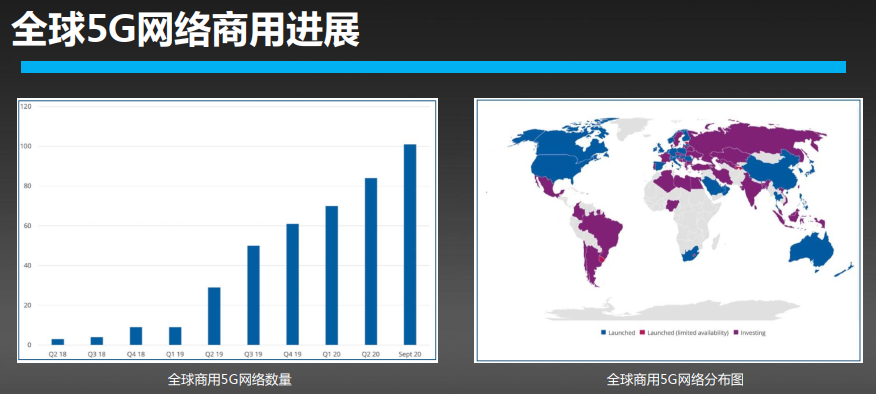The width and height of the screenshot is (876, 394).
Task: Click the red Launched (limited availability) swatch
Action: click(x=642, y=333)
